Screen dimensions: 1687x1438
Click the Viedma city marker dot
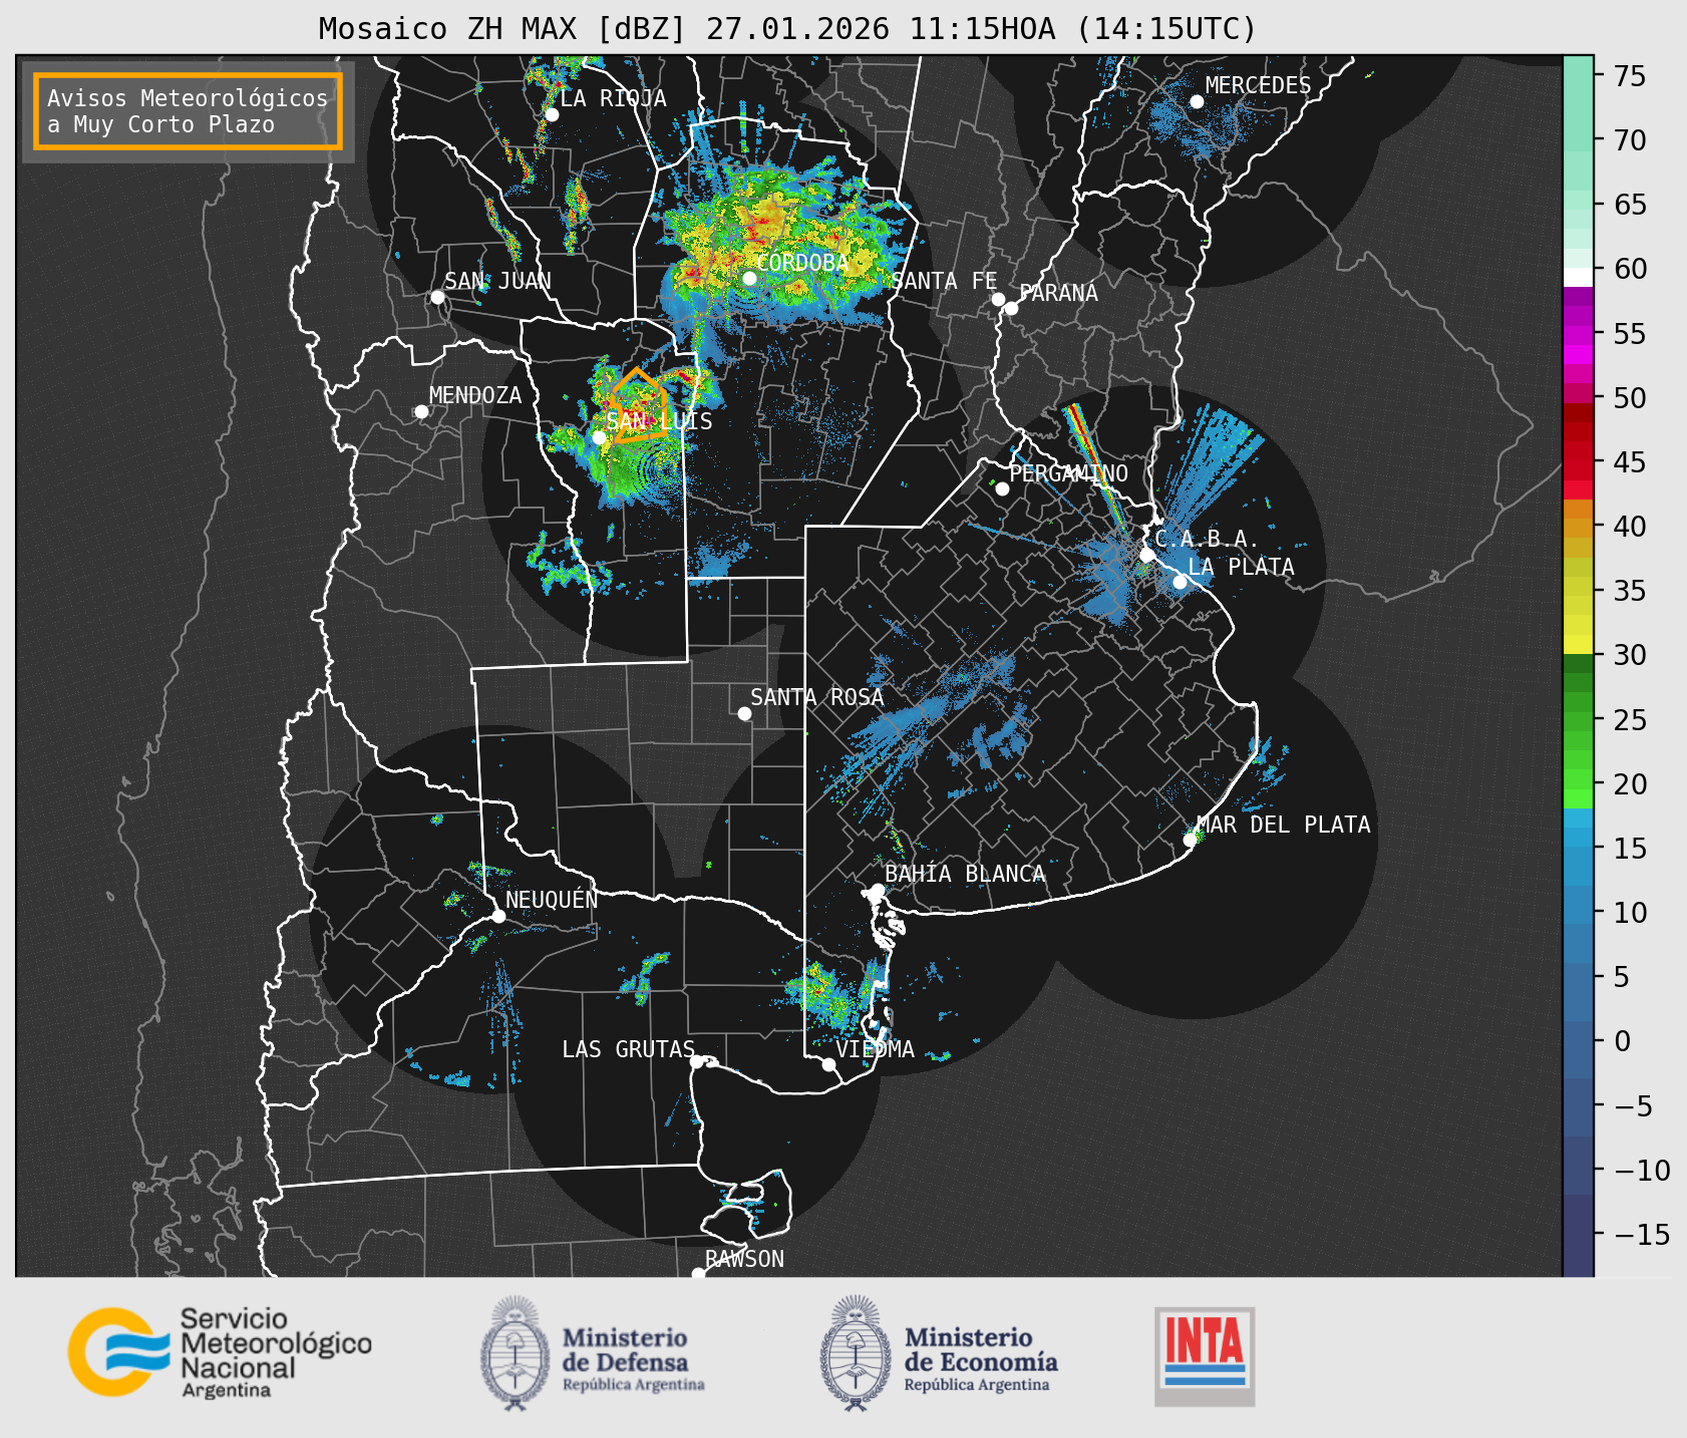(x=829, y=1064)
